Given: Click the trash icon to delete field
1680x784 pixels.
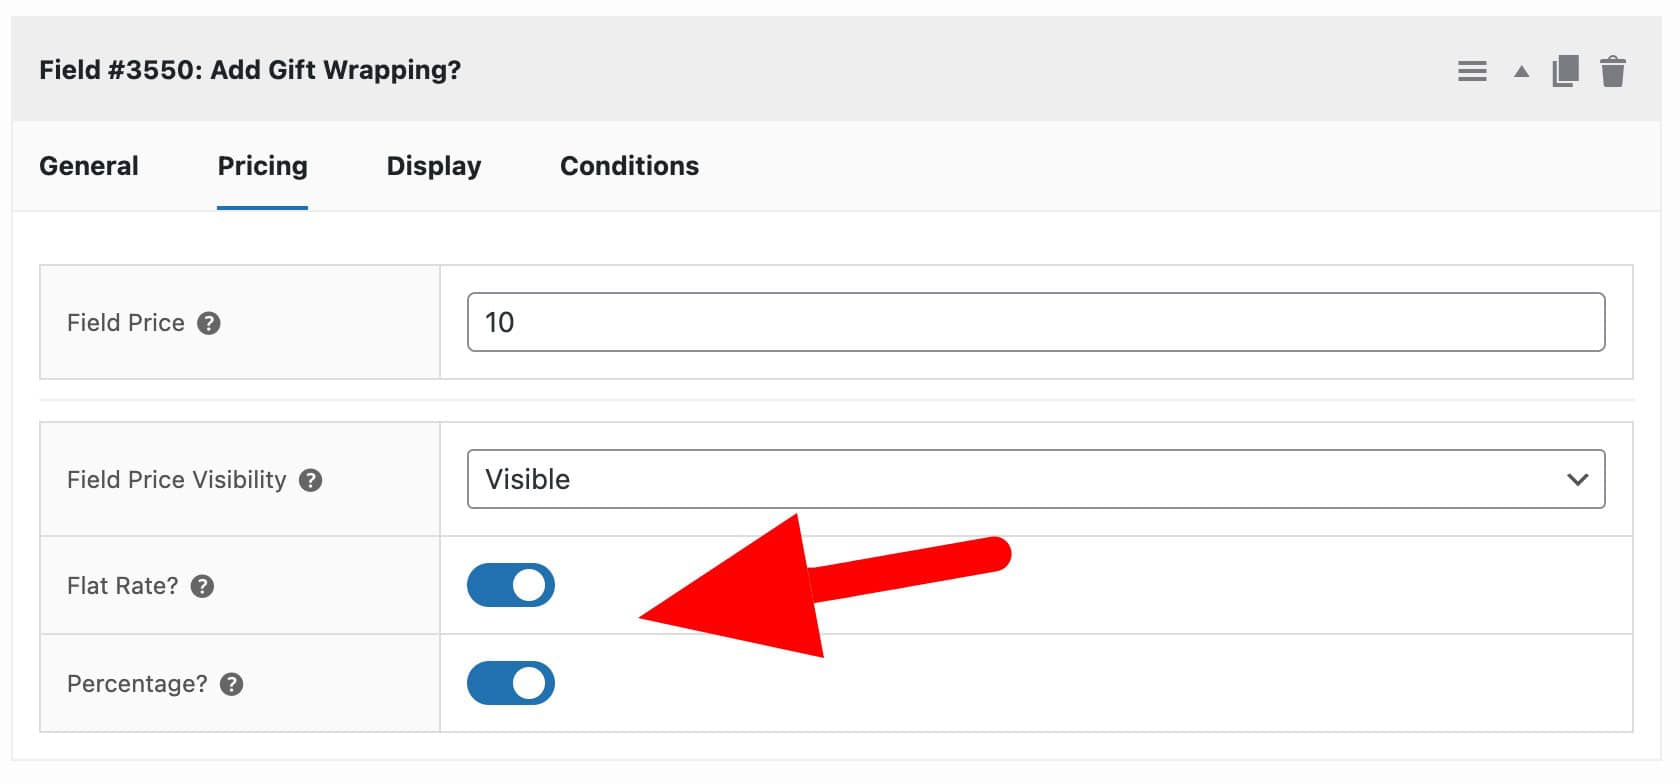Looking at the screenshot, I should point(1614,70).
